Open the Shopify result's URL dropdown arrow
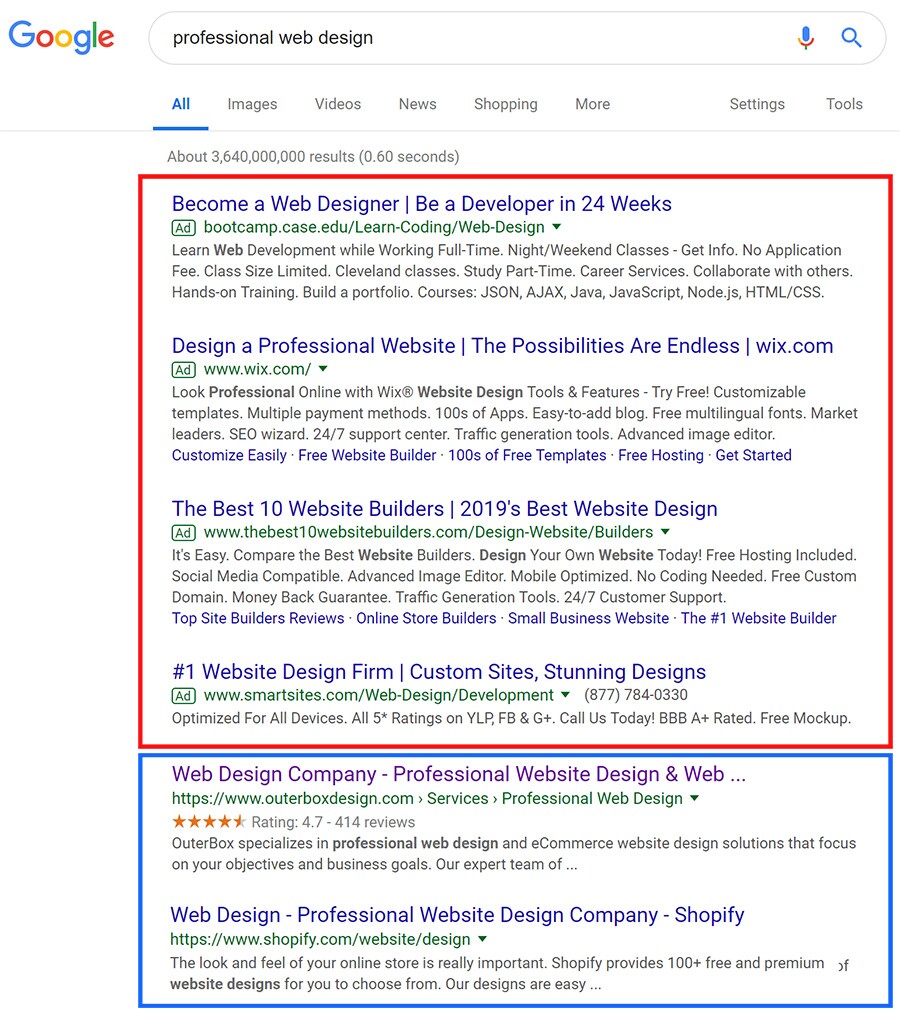The height and width of the screenshot is (1019, 900). 482,939
